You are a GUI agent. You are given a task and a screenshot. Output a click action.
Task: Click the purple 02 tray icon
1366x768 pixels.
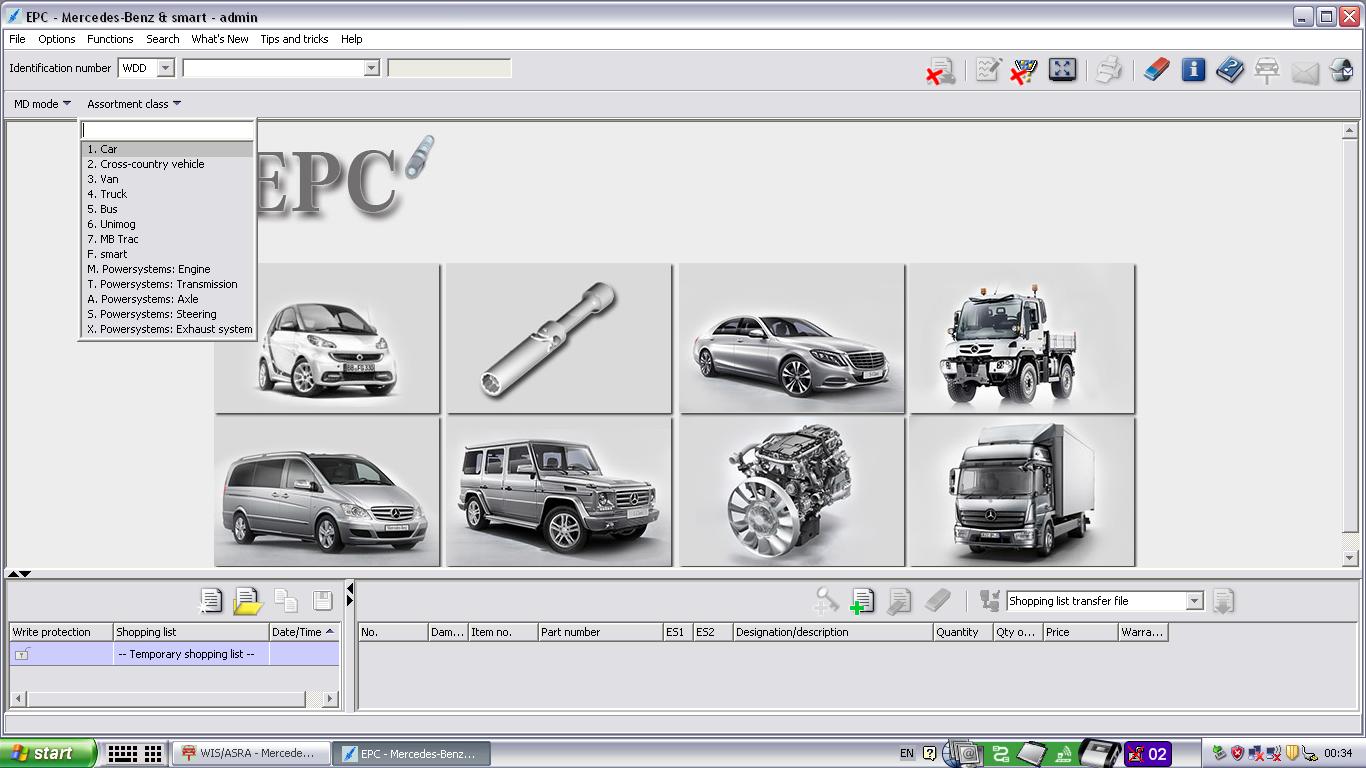pyautogui.click(x=1148, y=754)
